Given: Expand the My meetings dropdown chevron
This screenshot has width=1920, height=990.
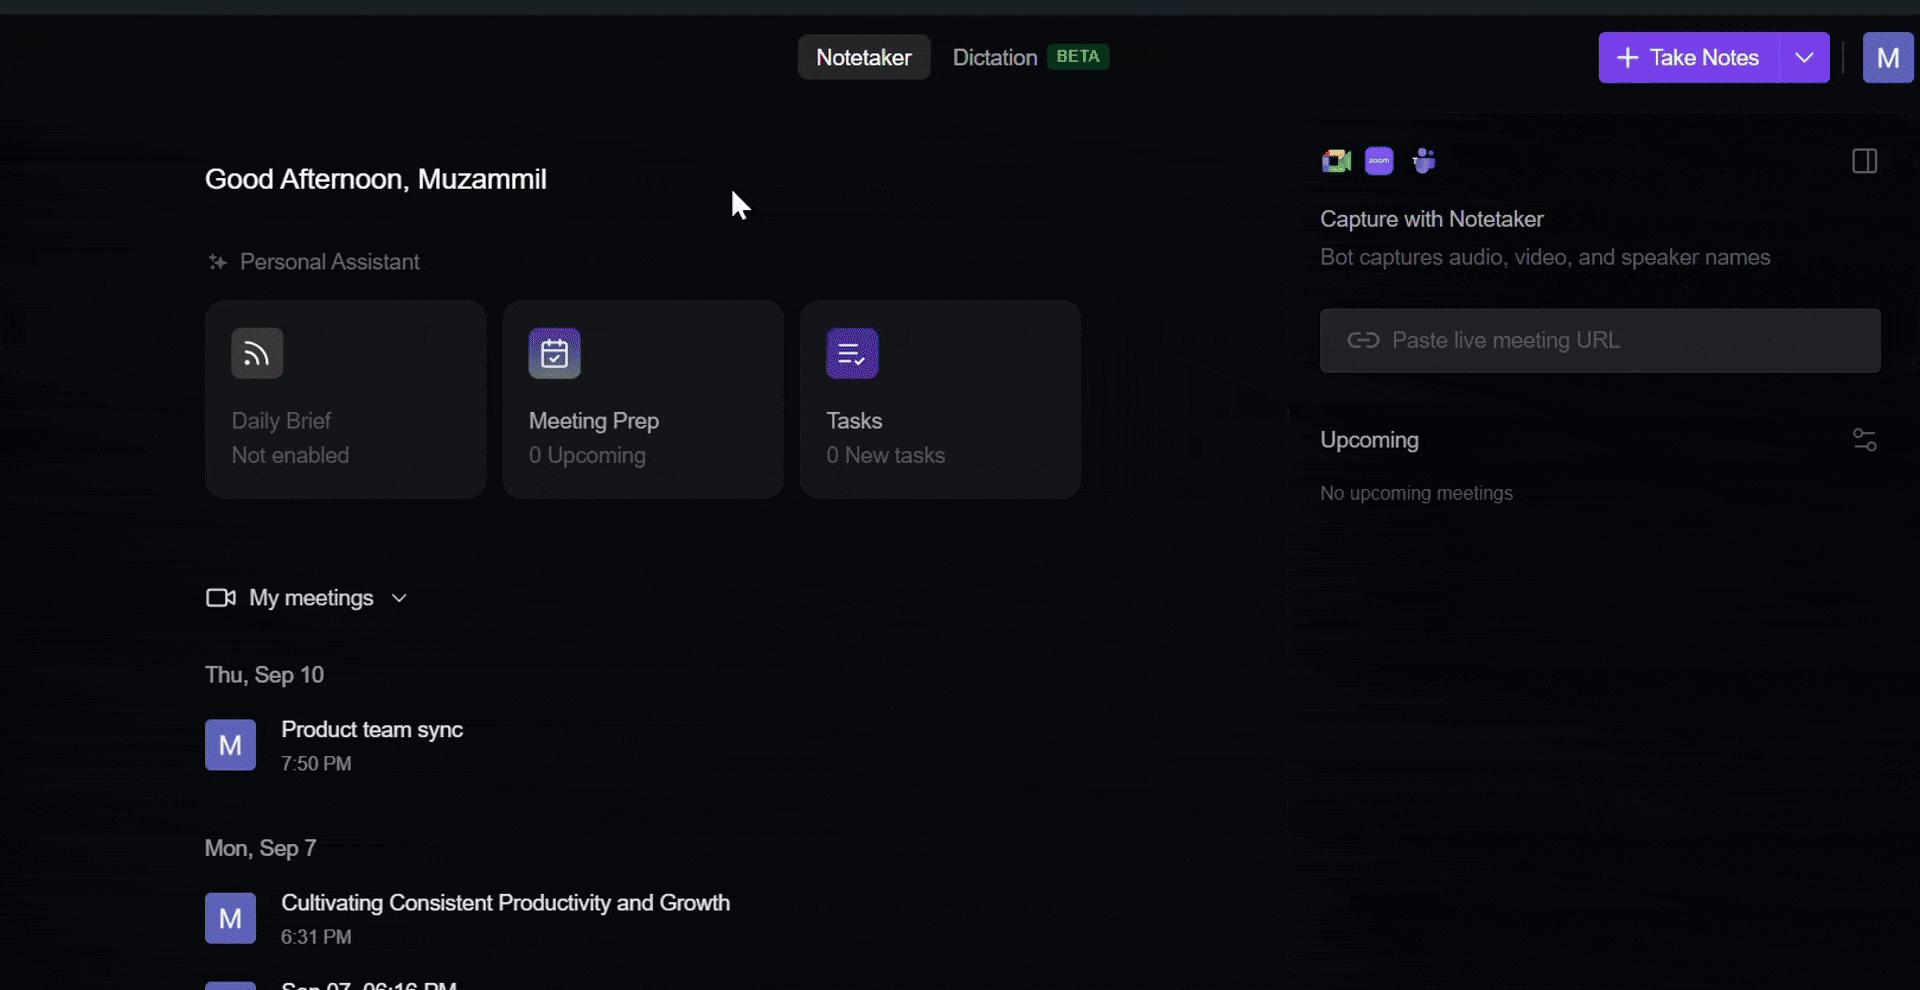Looking at the screenshot, I should (x=399, y=598).
